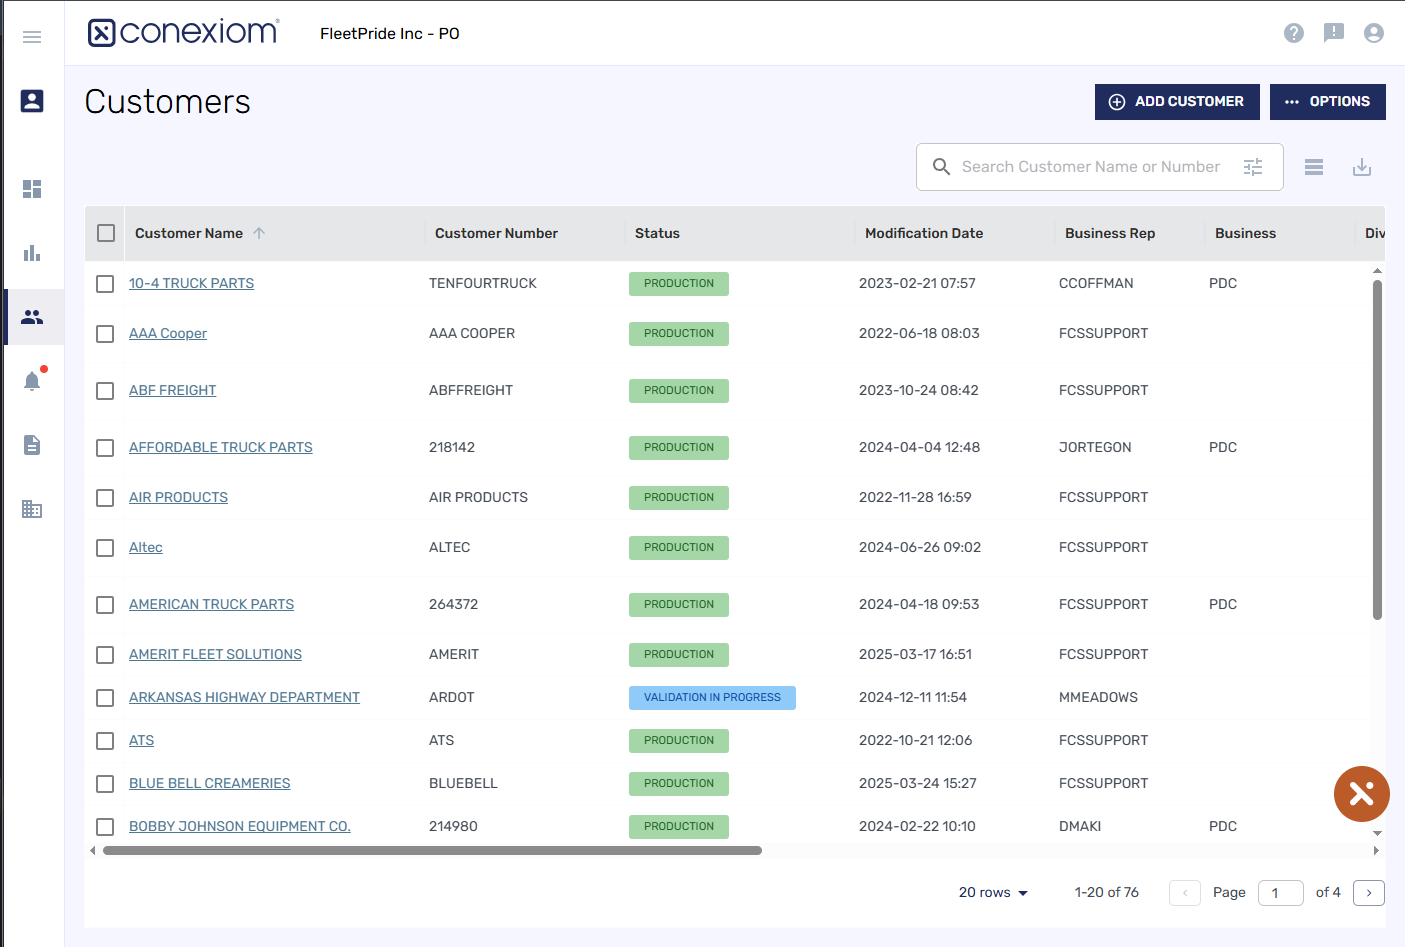Go to the next page arrow
This screenshot has height=947, width=1405.
click(x=1369, y=893)
